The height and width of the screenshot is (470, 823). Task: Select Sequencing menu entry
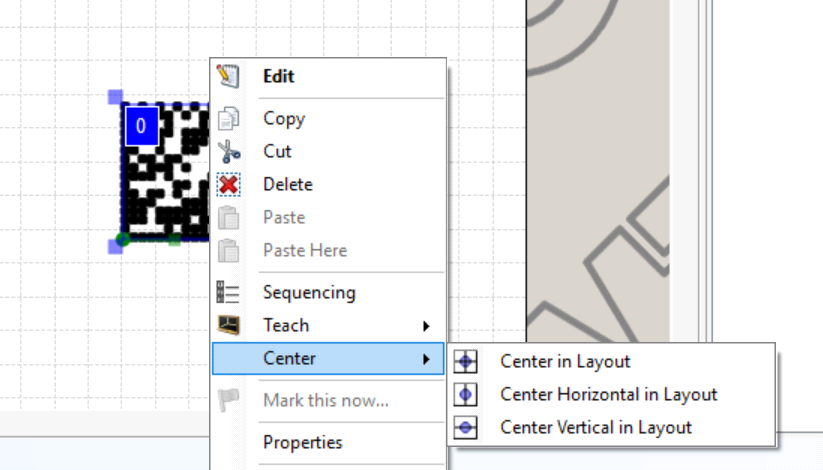tap(309, 292)
